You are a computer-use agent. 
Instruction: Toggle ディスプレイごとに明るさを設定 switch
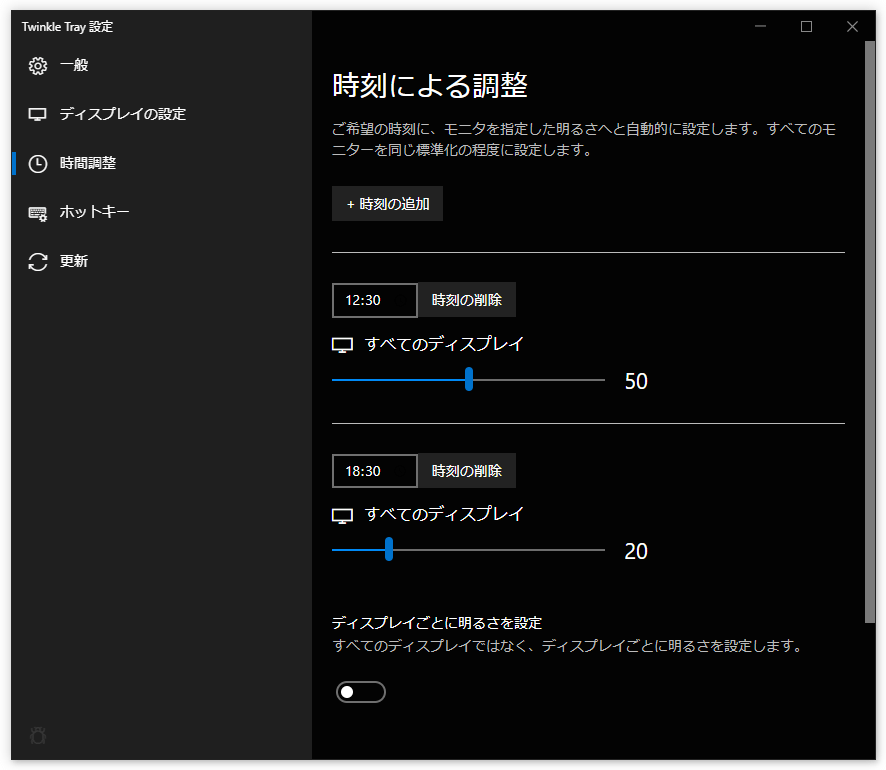(361, 692)
